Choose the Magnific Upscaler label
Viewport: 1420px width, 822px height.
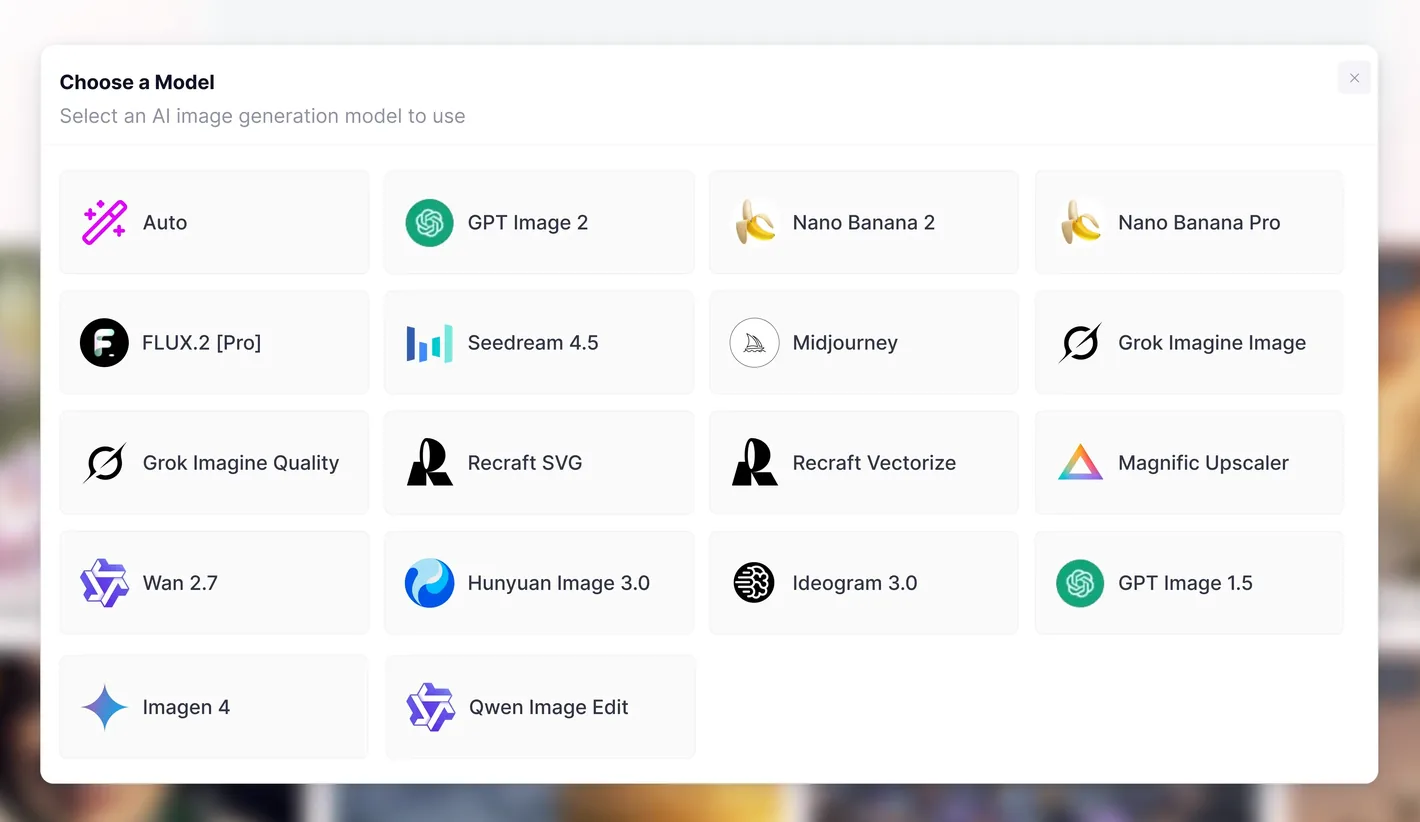pos(1203,463)
